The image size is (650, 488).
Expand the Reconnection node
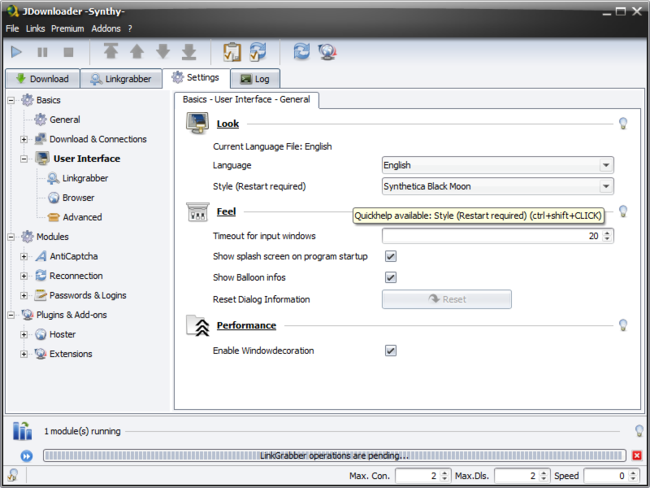tap(24, 276)
